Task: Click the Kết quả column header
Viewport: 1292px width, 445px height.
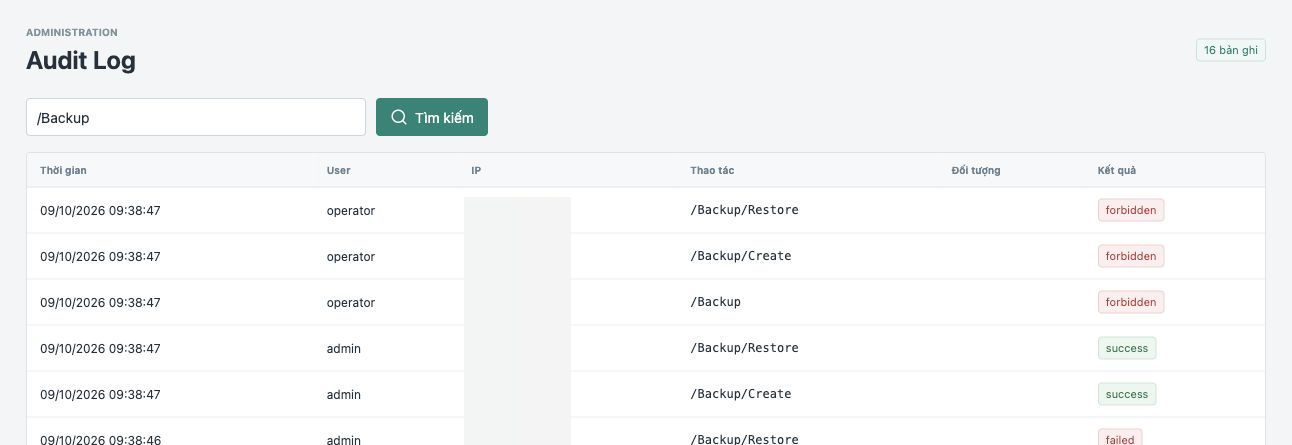Action: [1116, 170]
